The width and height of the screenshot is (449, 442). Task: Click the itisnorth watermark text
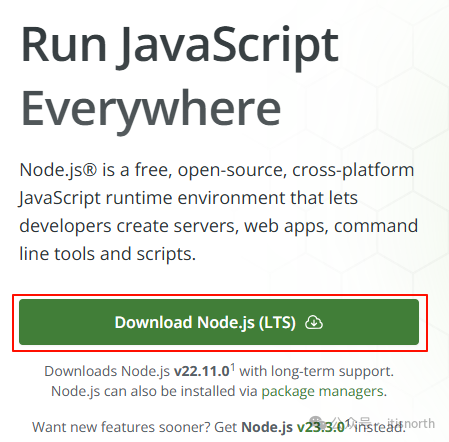coord(411,423)
